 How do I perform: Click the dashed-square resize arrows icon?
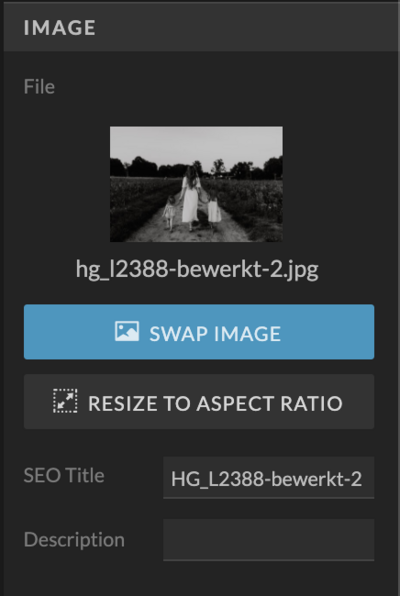tap(65, 401)
